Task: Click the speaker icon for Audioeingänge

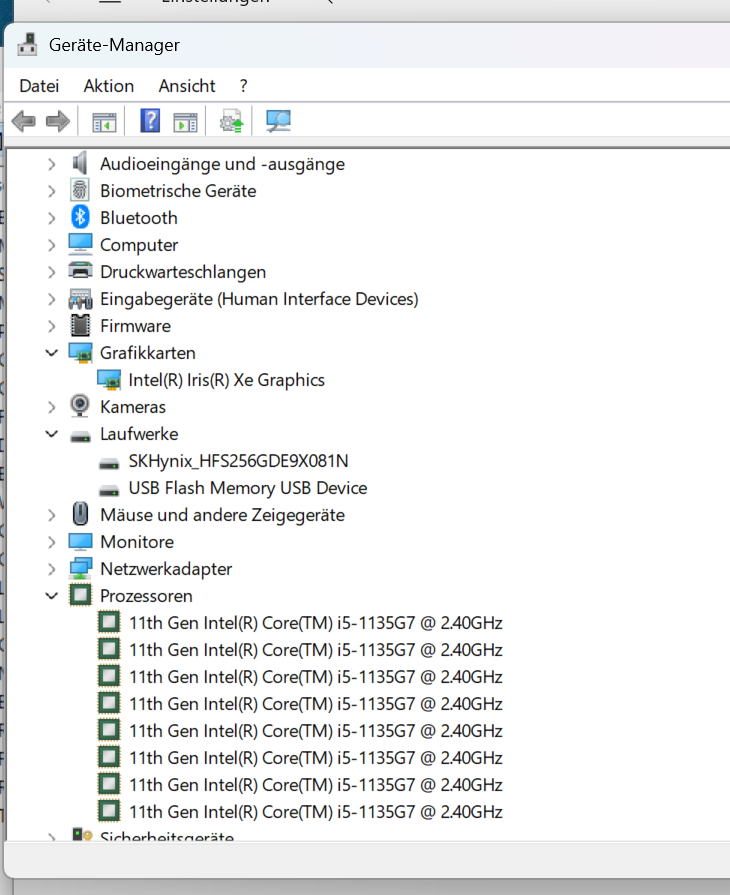Action: (80, 164)
